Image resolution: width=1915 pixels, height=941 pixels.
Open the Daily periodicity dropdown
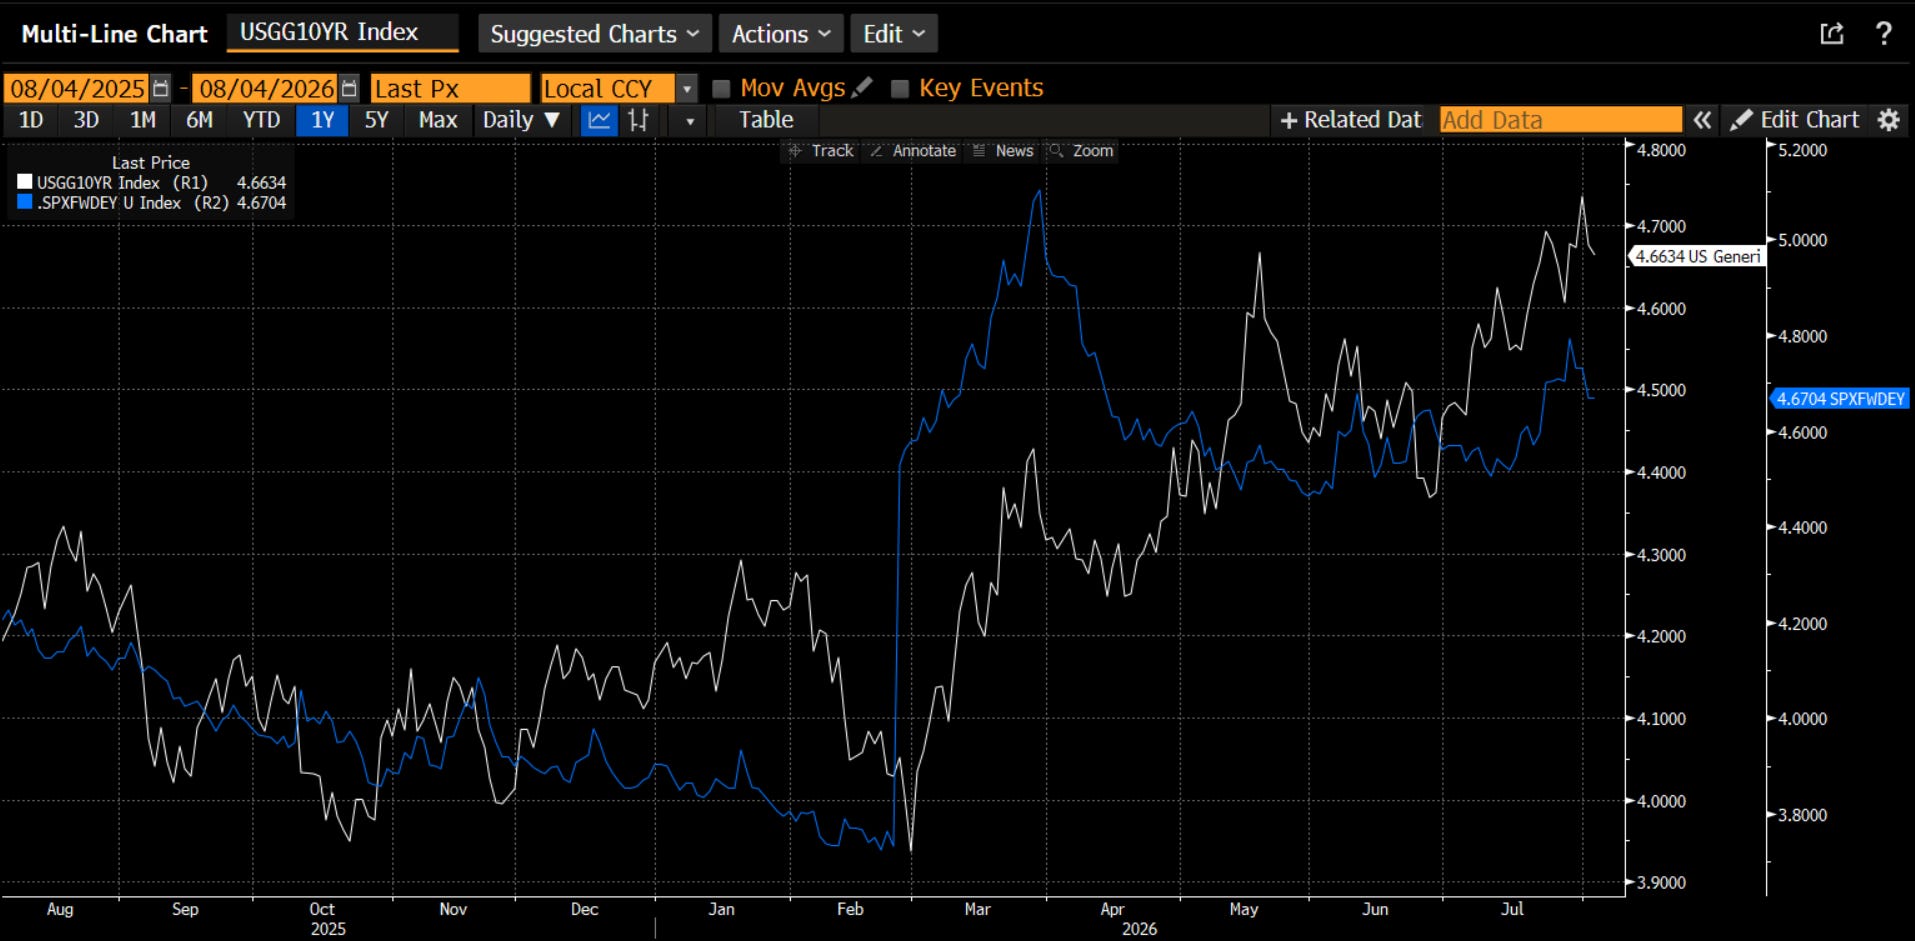pyautogui.click(x=520, y=120)
